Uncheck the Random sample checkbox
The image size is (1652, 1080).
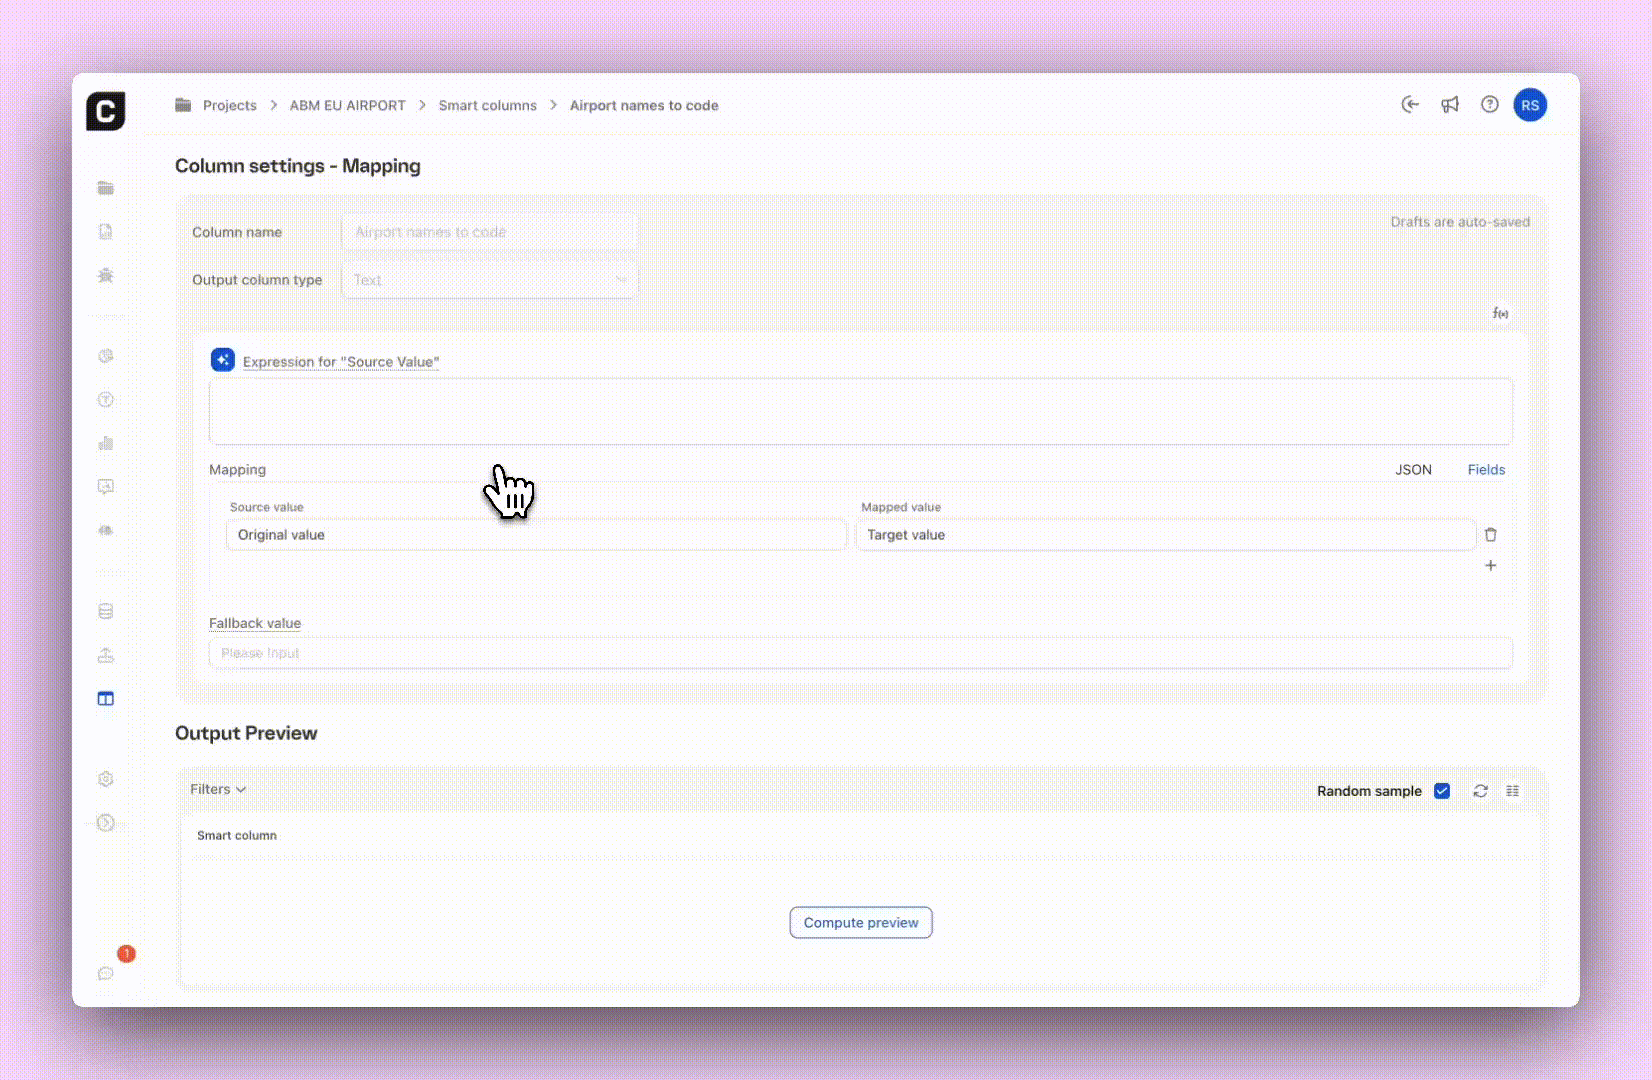[x=1442, y=791]
